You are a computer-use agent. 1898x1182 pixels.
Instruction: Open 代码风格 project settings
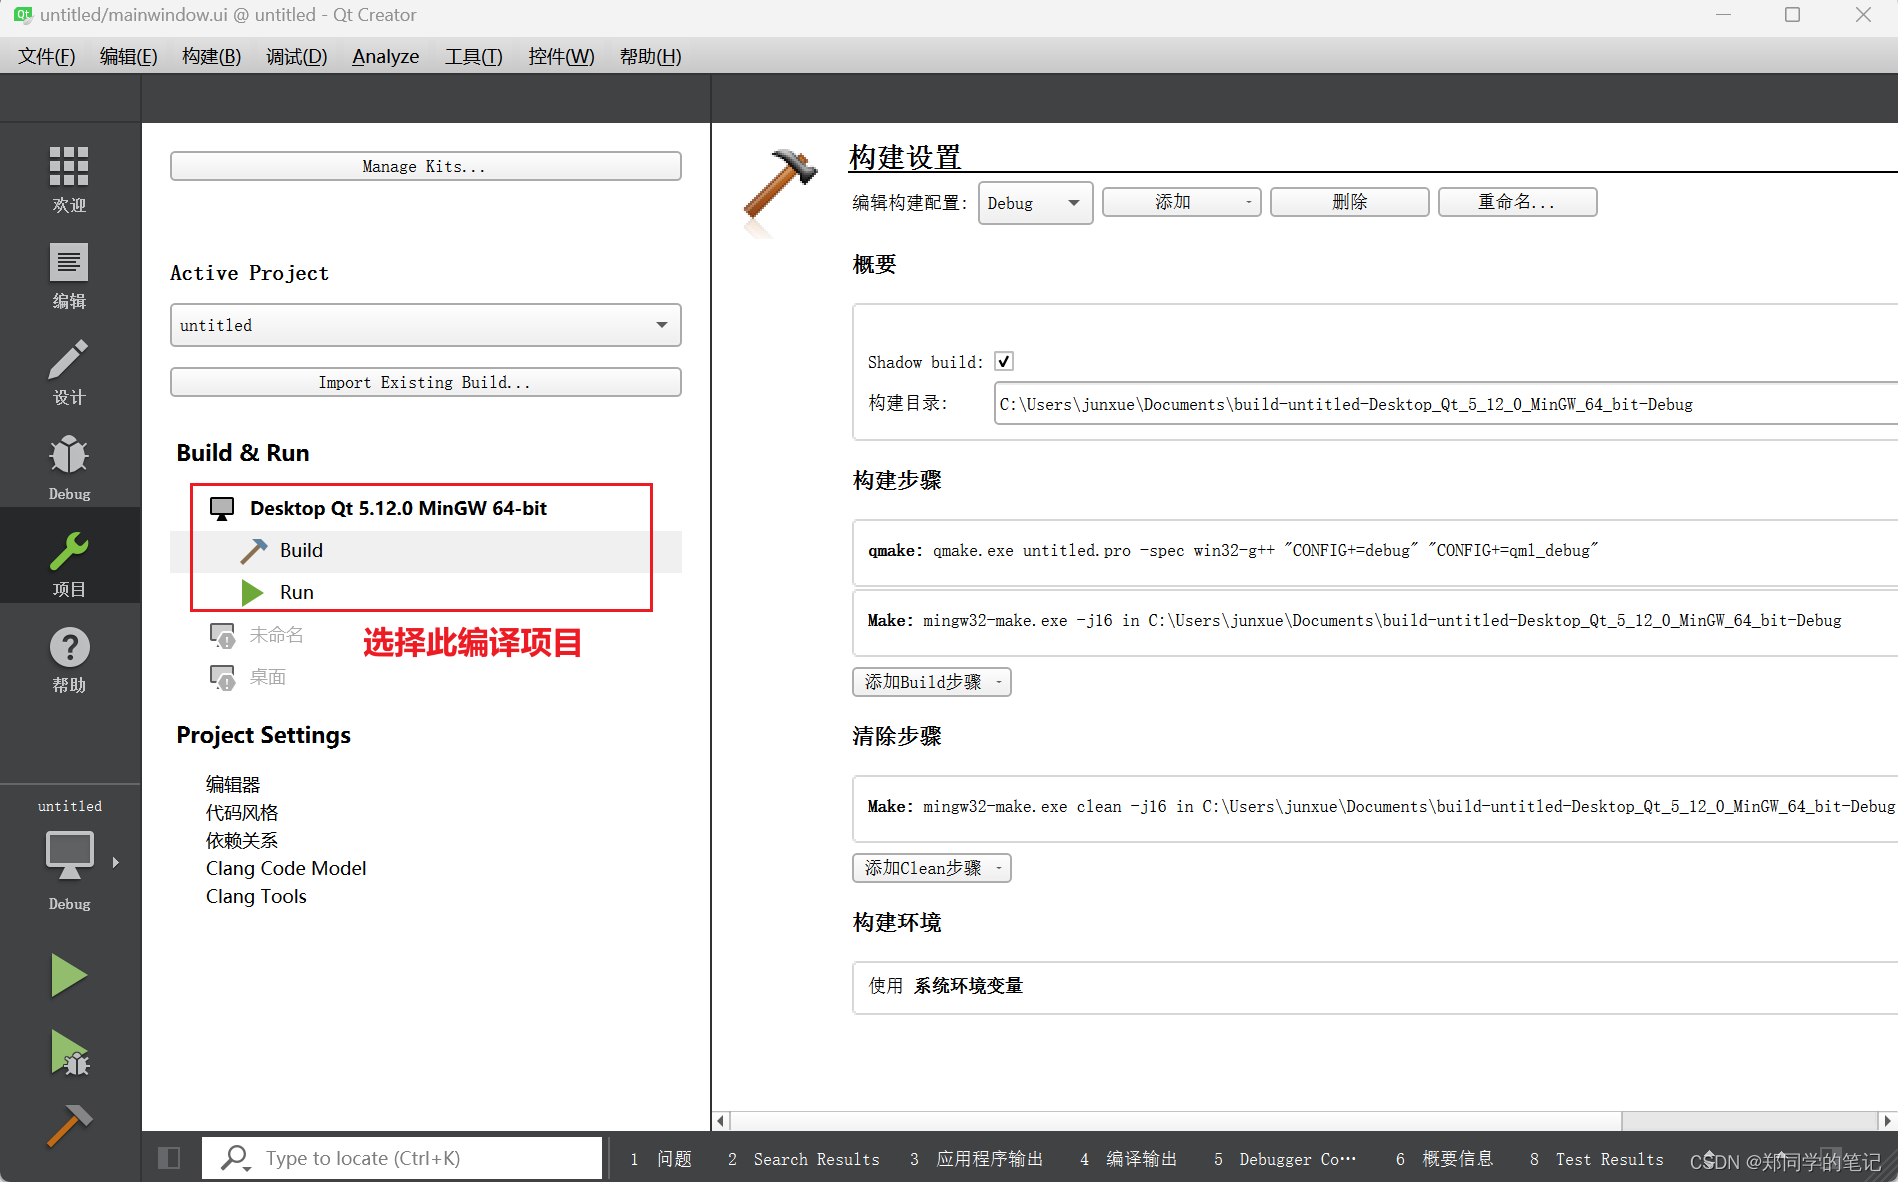242,813
